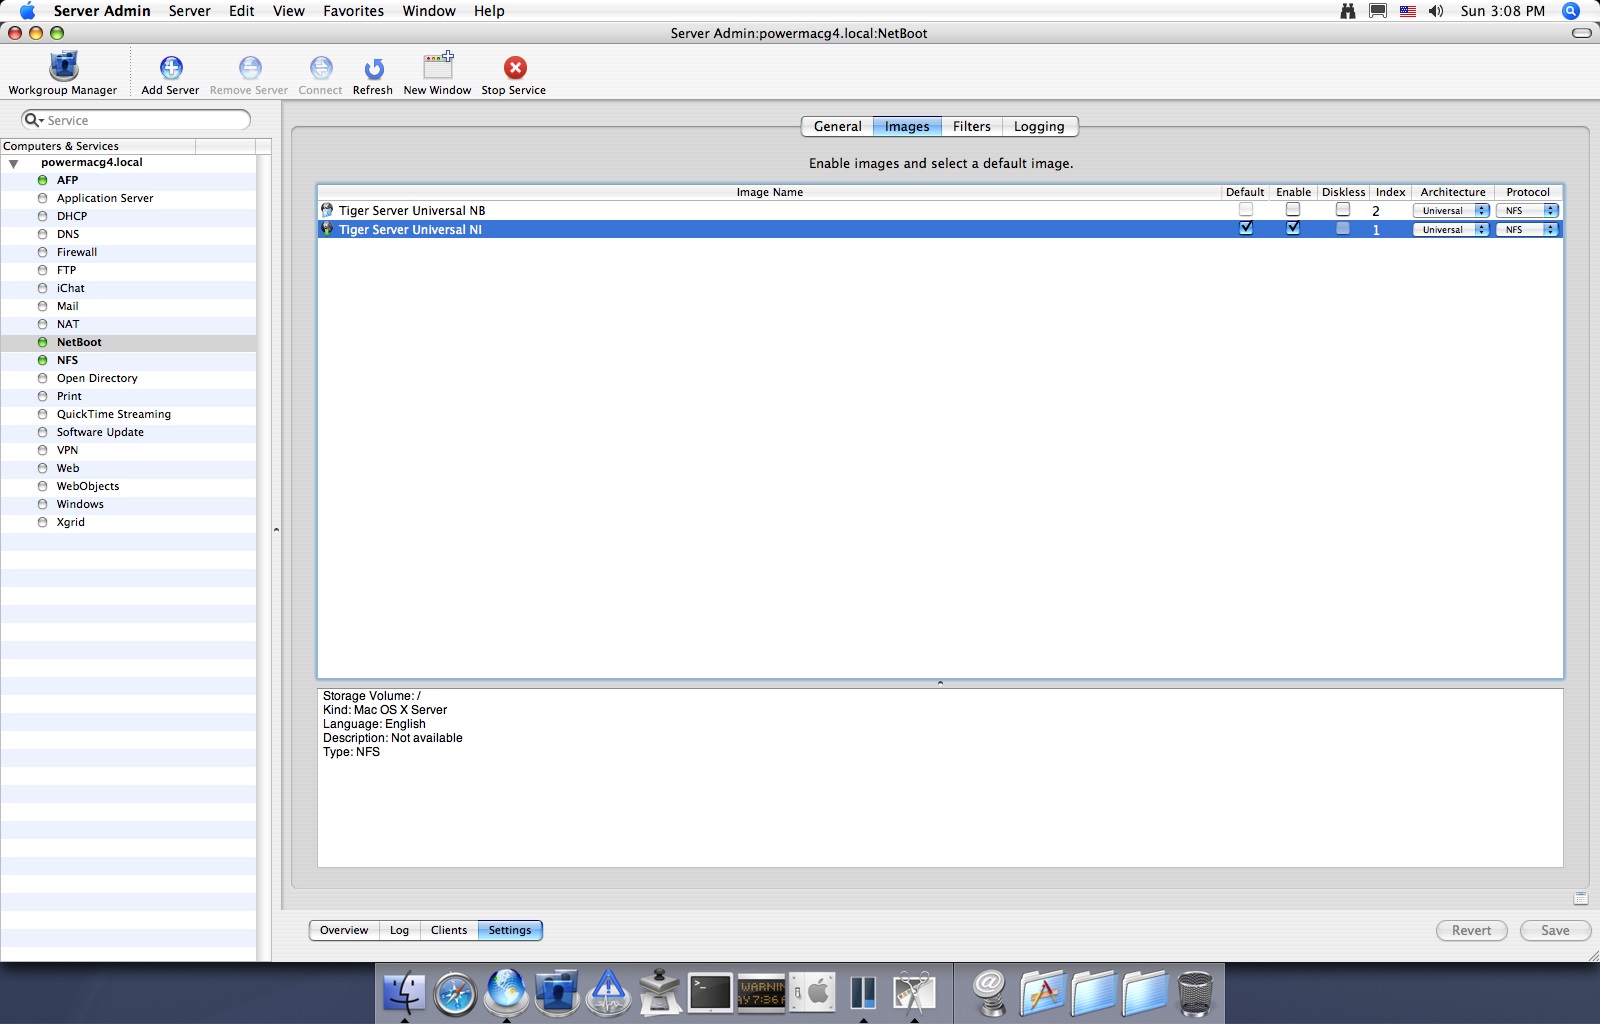Open the Applications folder in Dock

1042,993
